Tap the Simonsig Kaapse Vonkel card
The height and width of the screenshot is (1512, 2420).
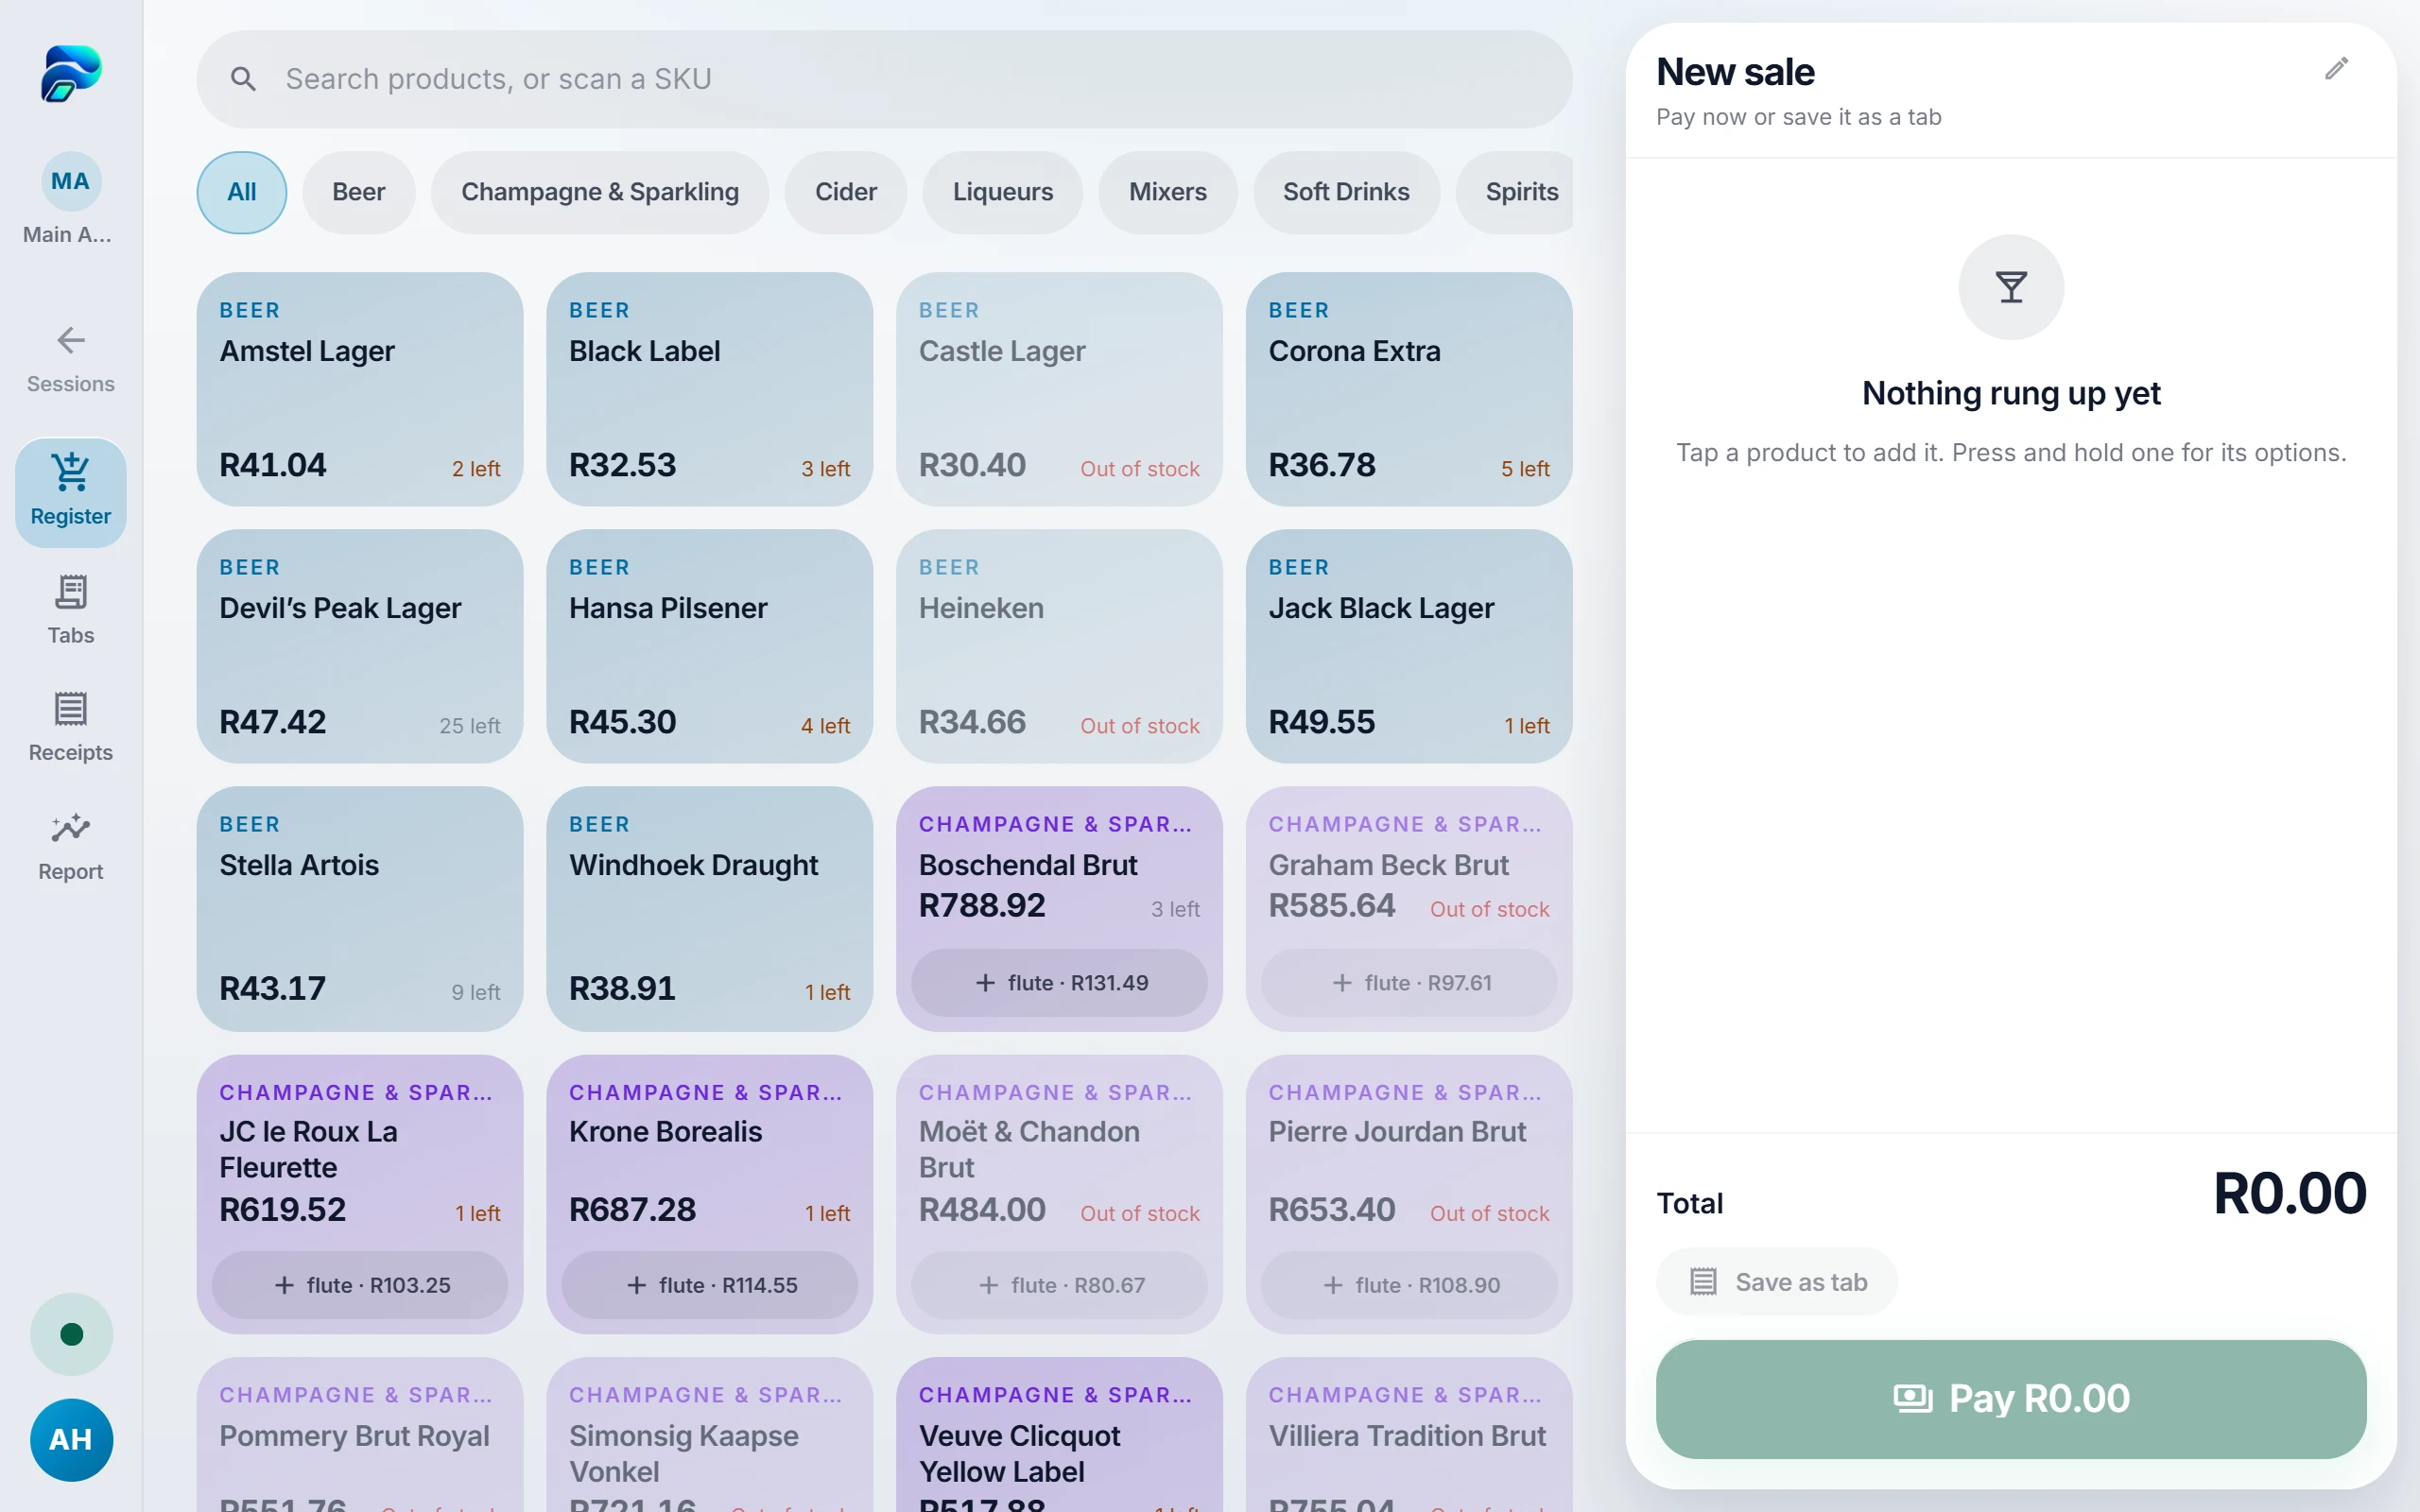point(710,1435)
